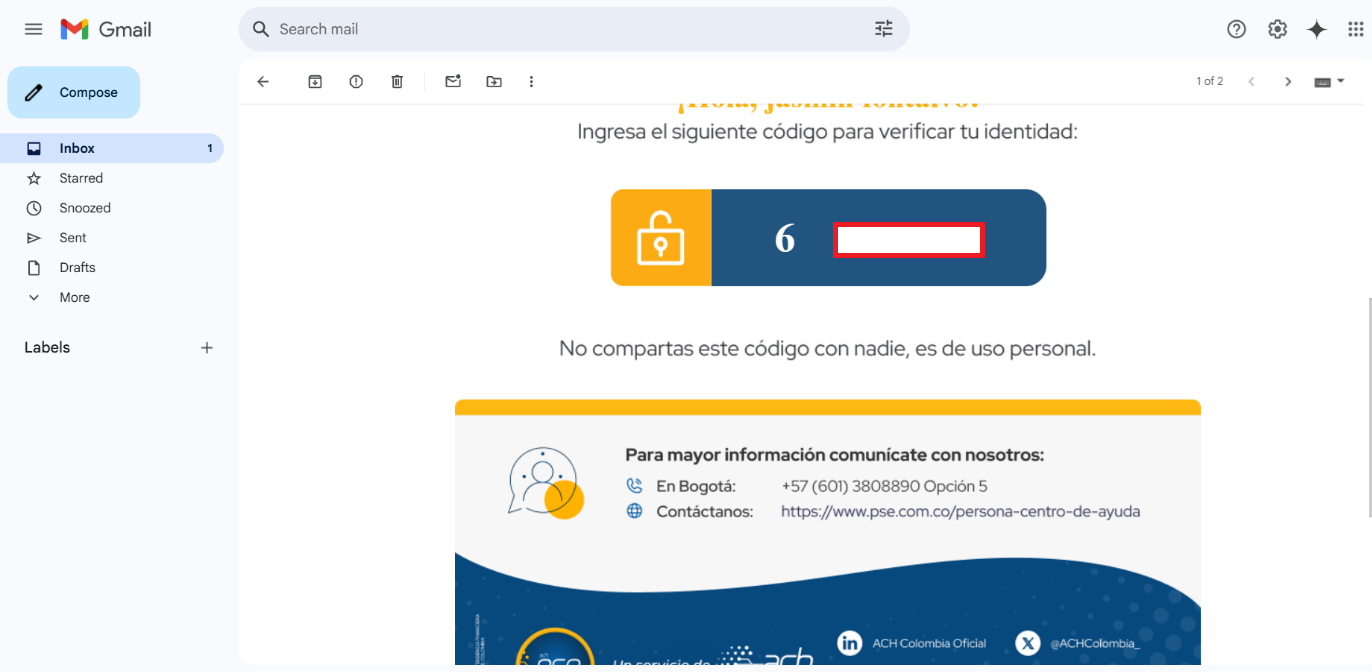Archive this email

(x=315, y=82)
